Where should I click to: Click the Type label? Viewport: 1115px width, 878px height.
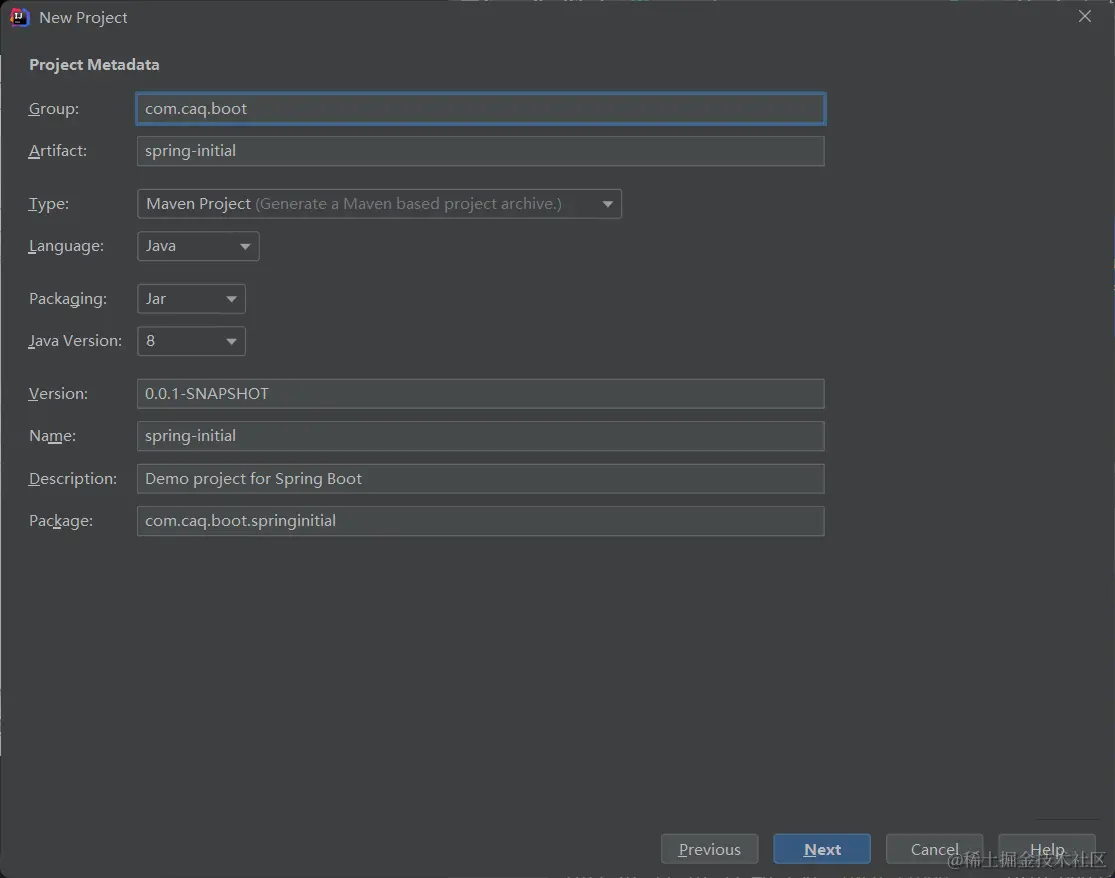[x=48, y=204]
